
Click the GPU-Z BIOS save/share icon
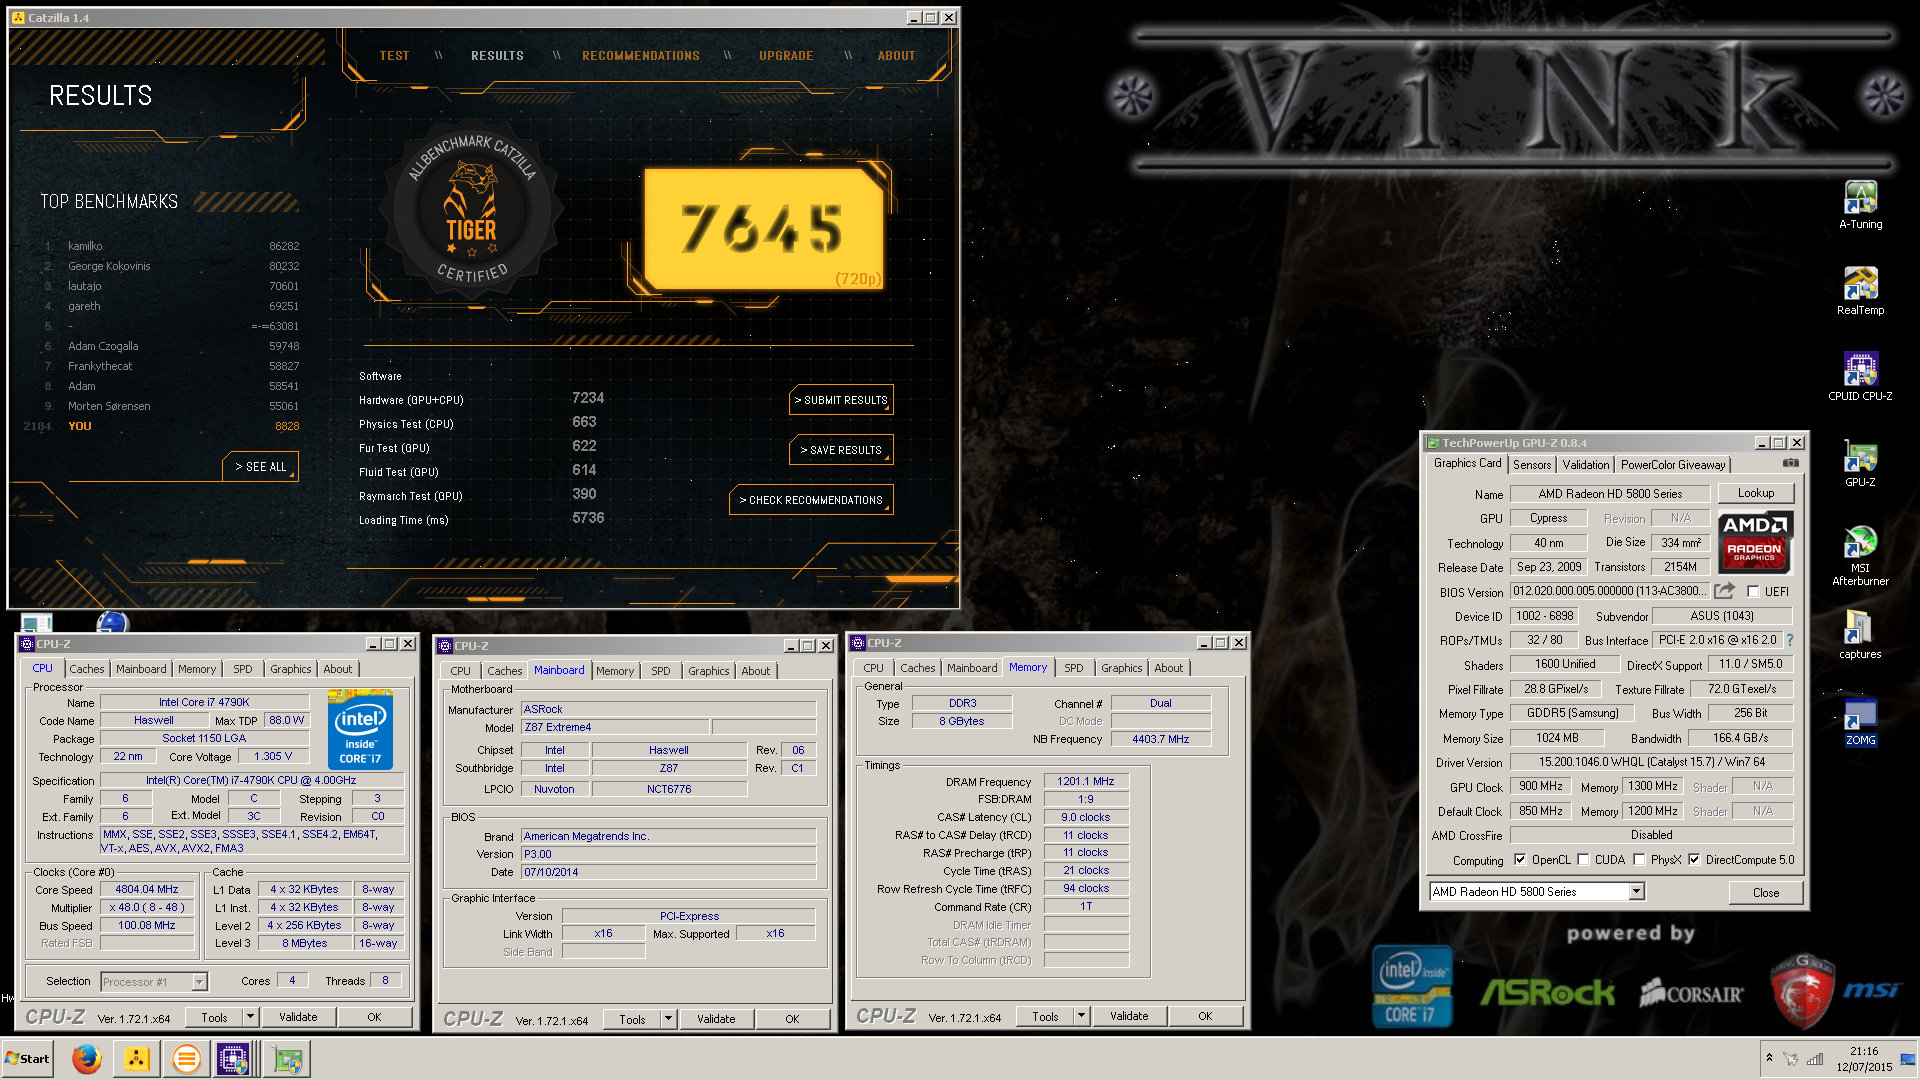pyautogui.click(x=1724, y=591)
